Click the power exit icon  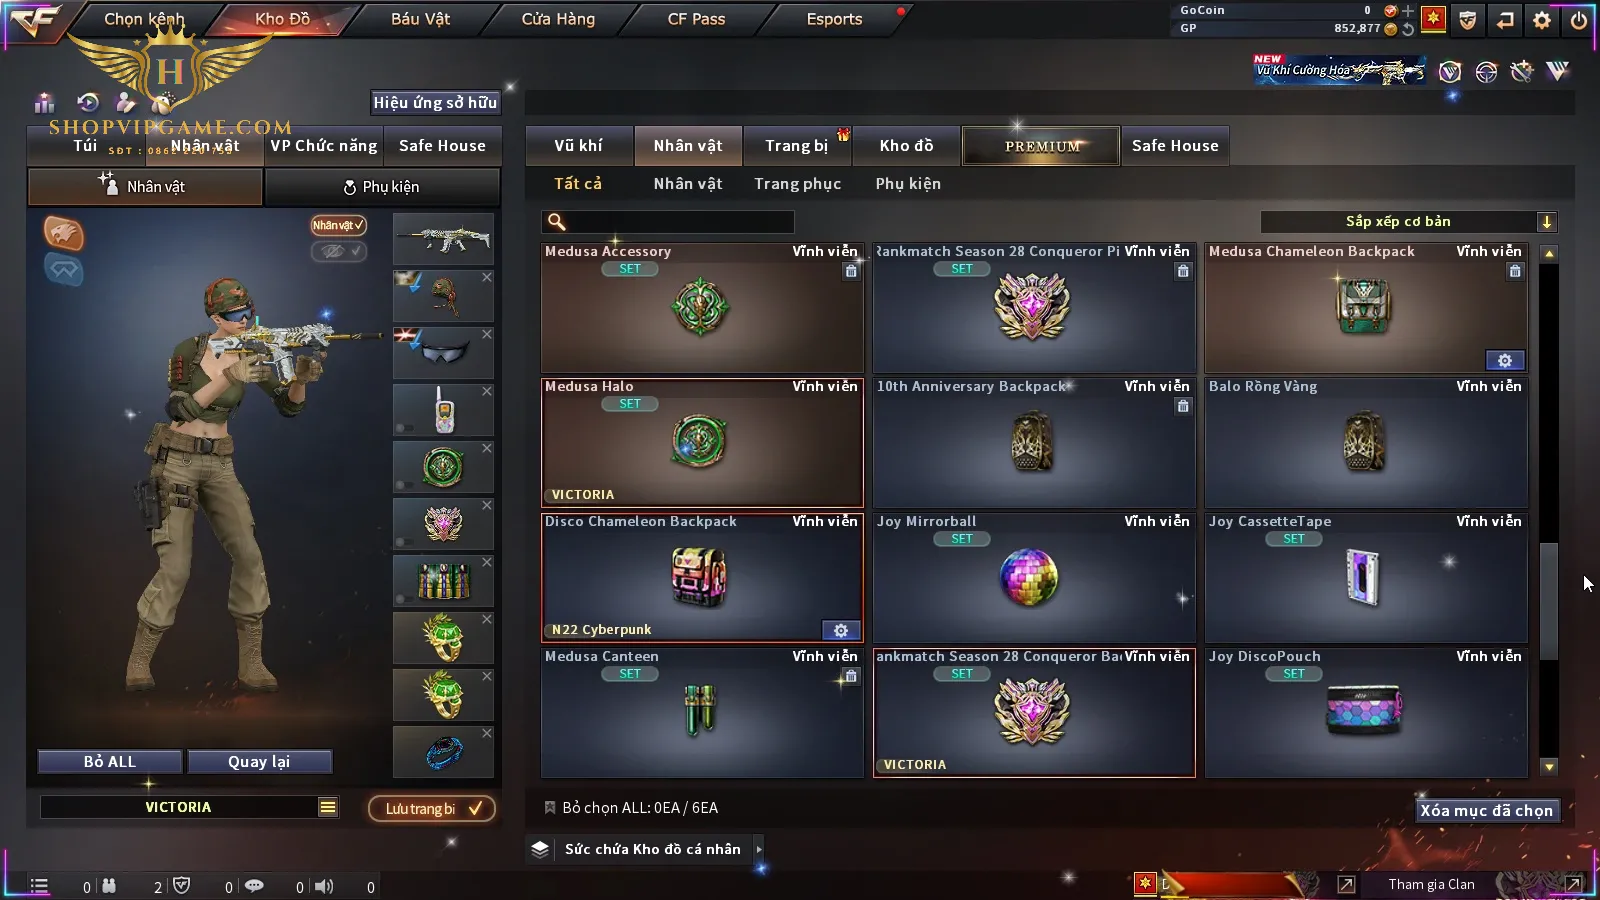1579,20
